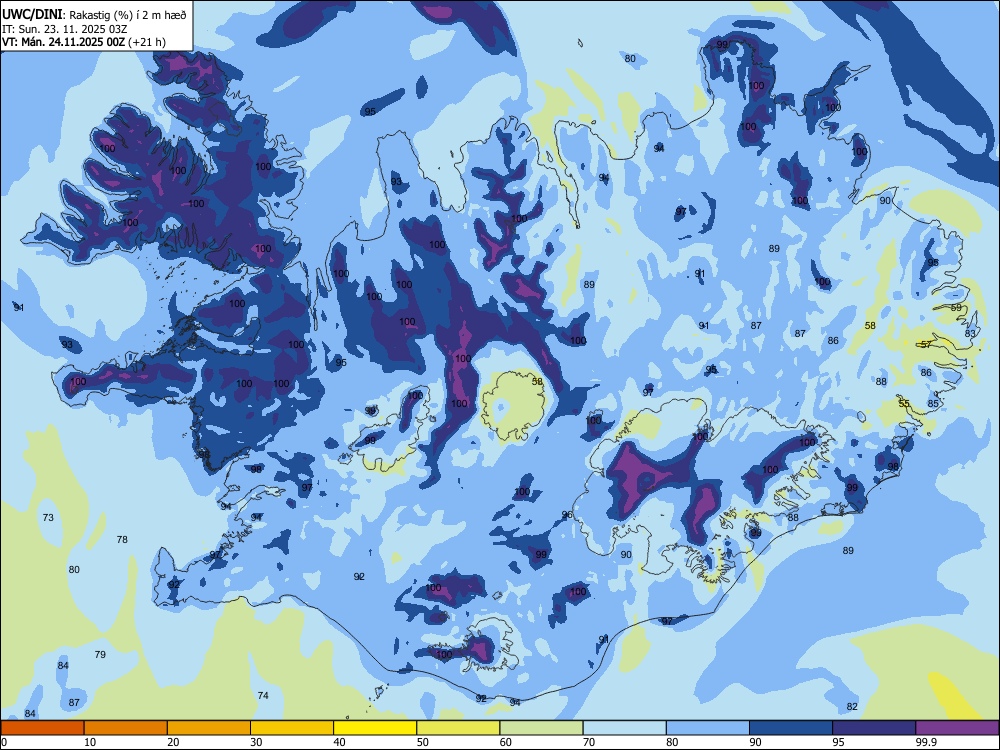Click the 82 humidity value on the map
Image resolution: width=1000 pixels, height=750 pixels.
[x=852, y=706]
